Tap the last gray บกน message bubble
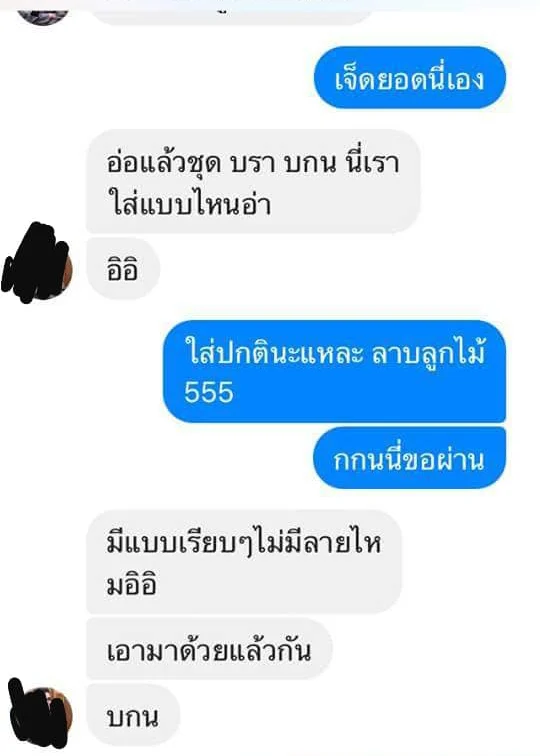540x756 pixels. click(133, 715)
